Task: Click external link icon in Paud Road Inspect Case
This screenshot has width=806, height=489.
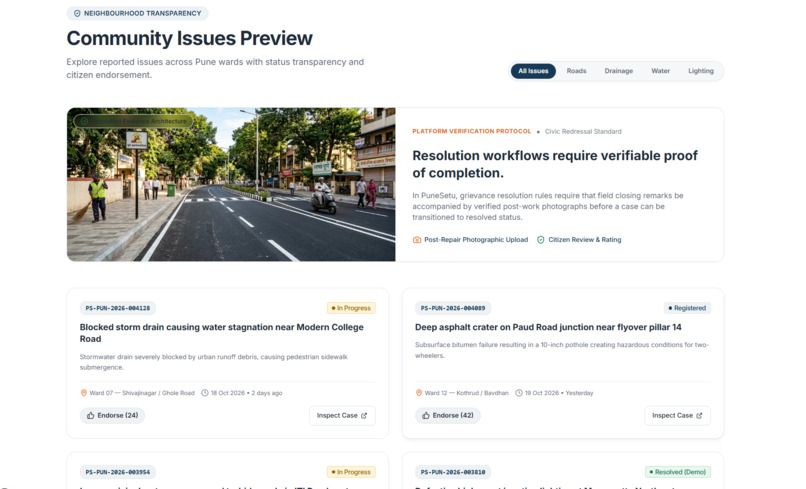Action: [699, 415]
